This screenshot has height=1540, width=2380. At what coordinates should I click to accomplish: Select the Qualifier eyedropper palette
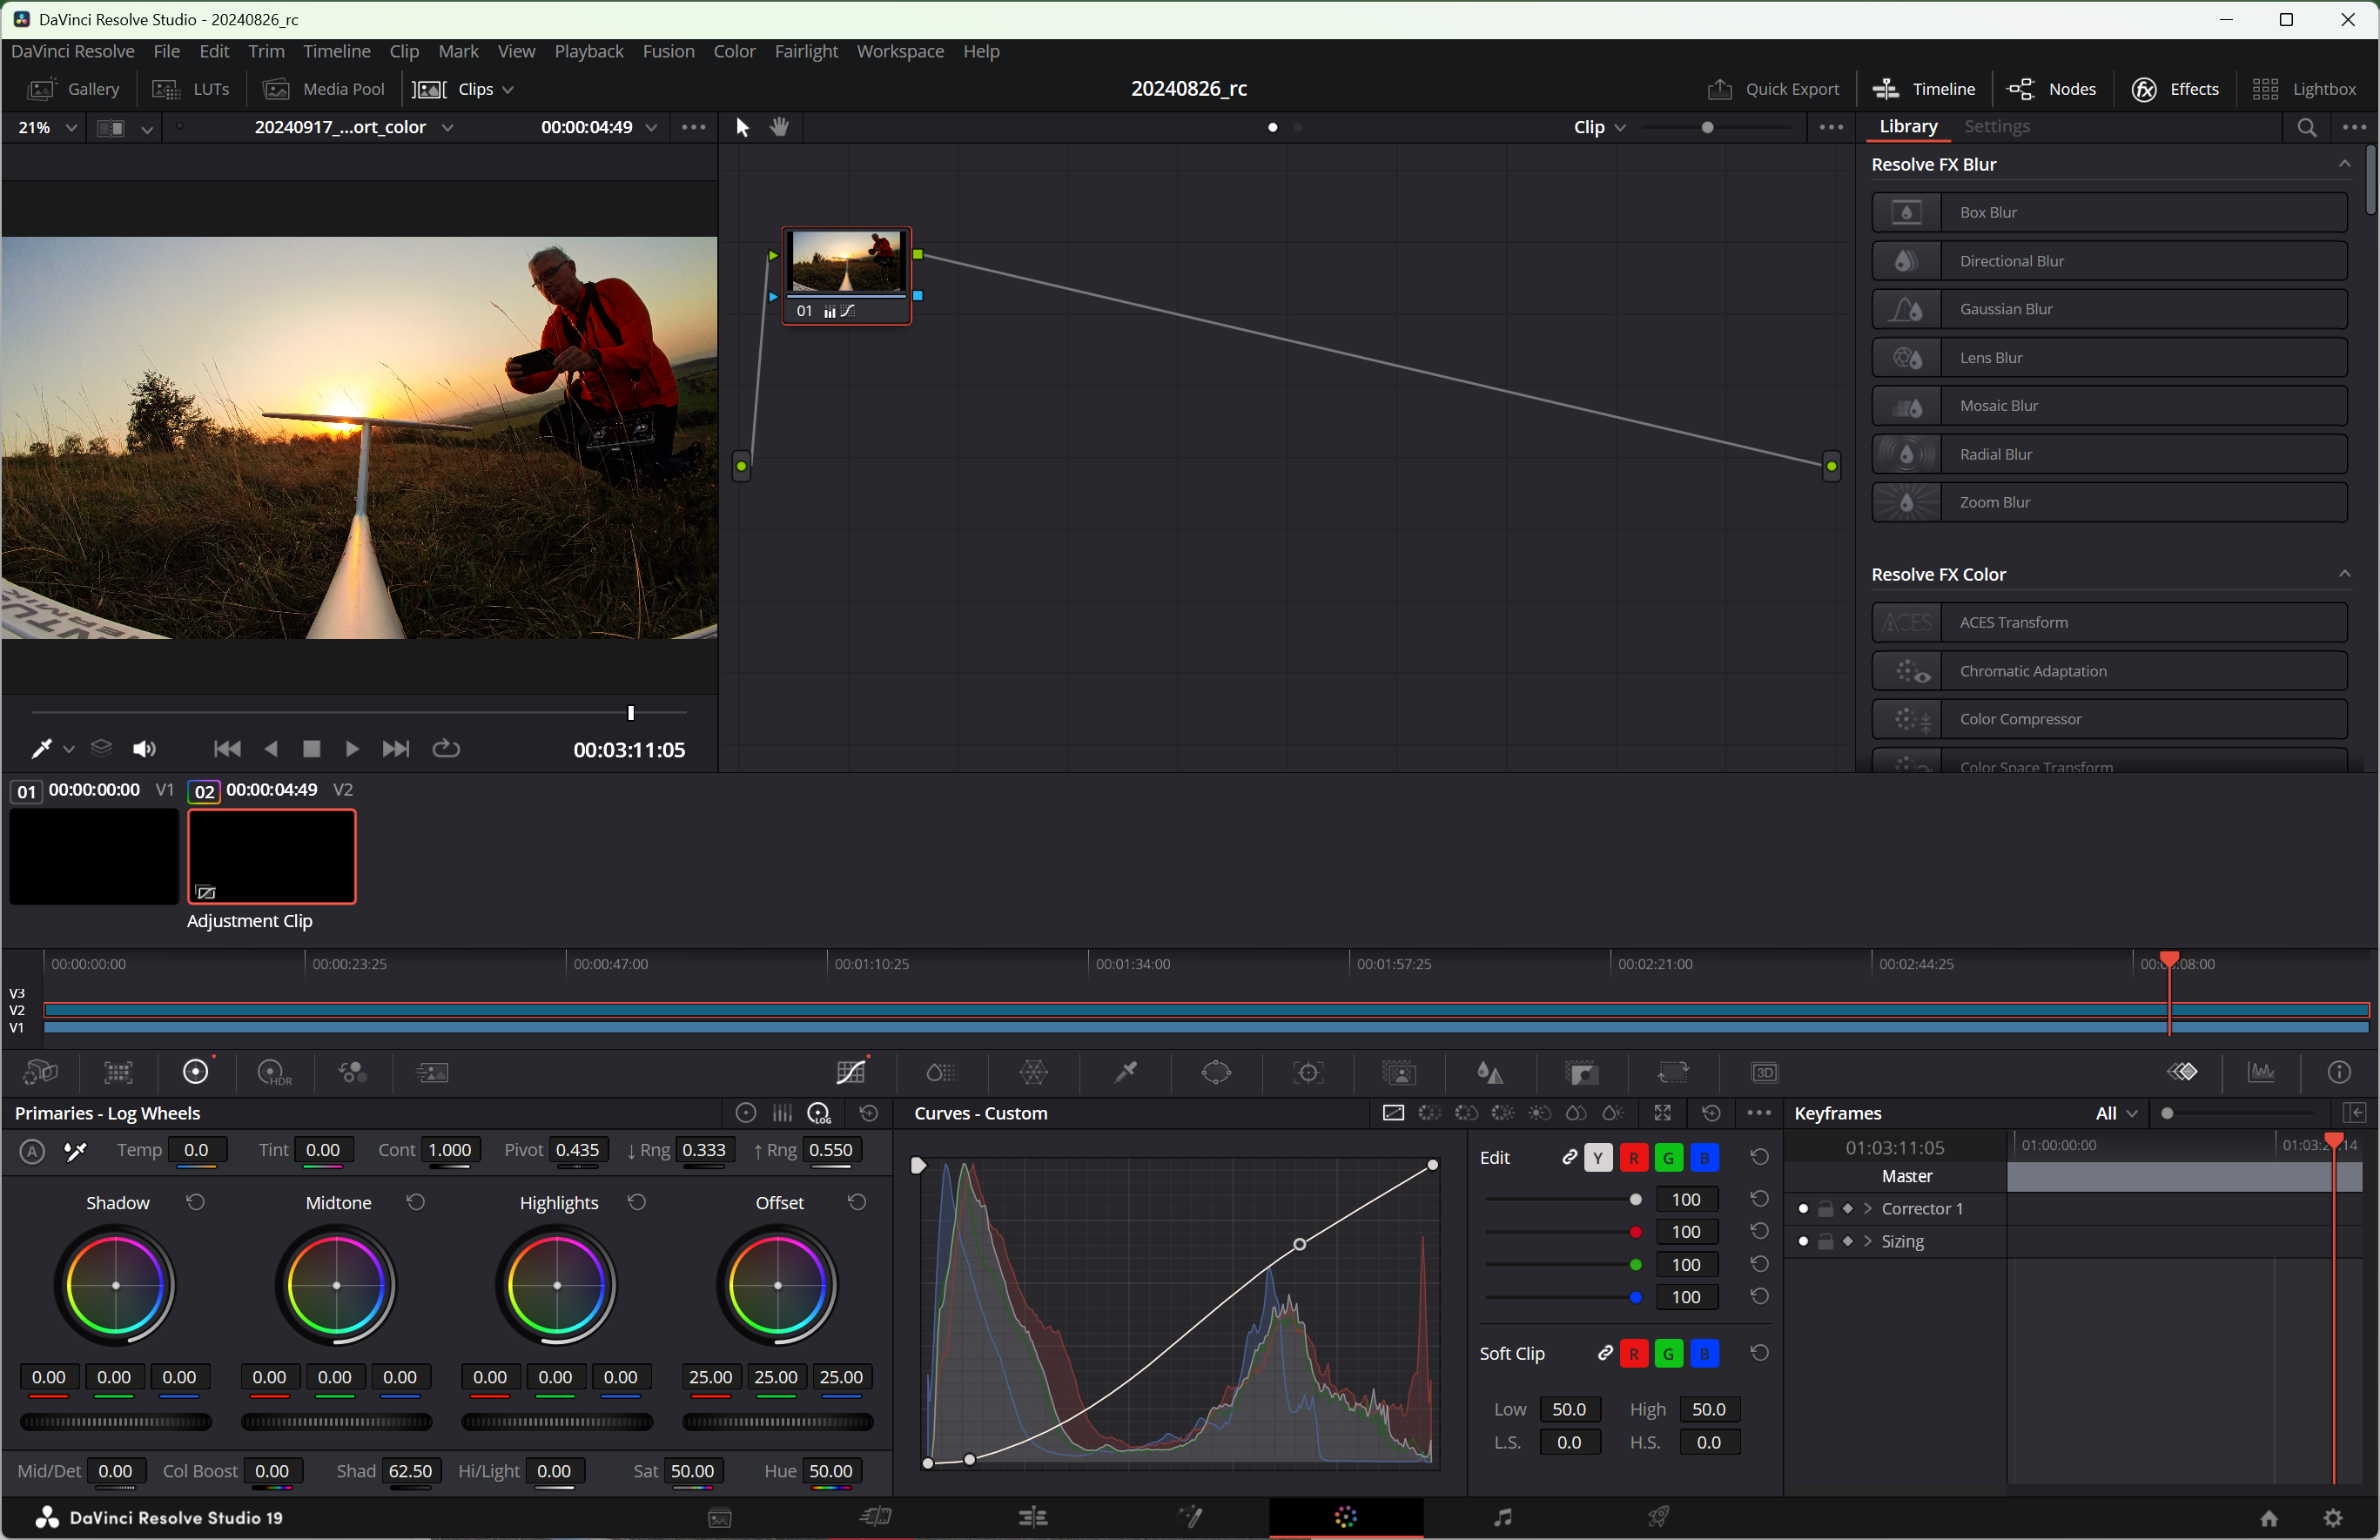tap(1126, 1073)
